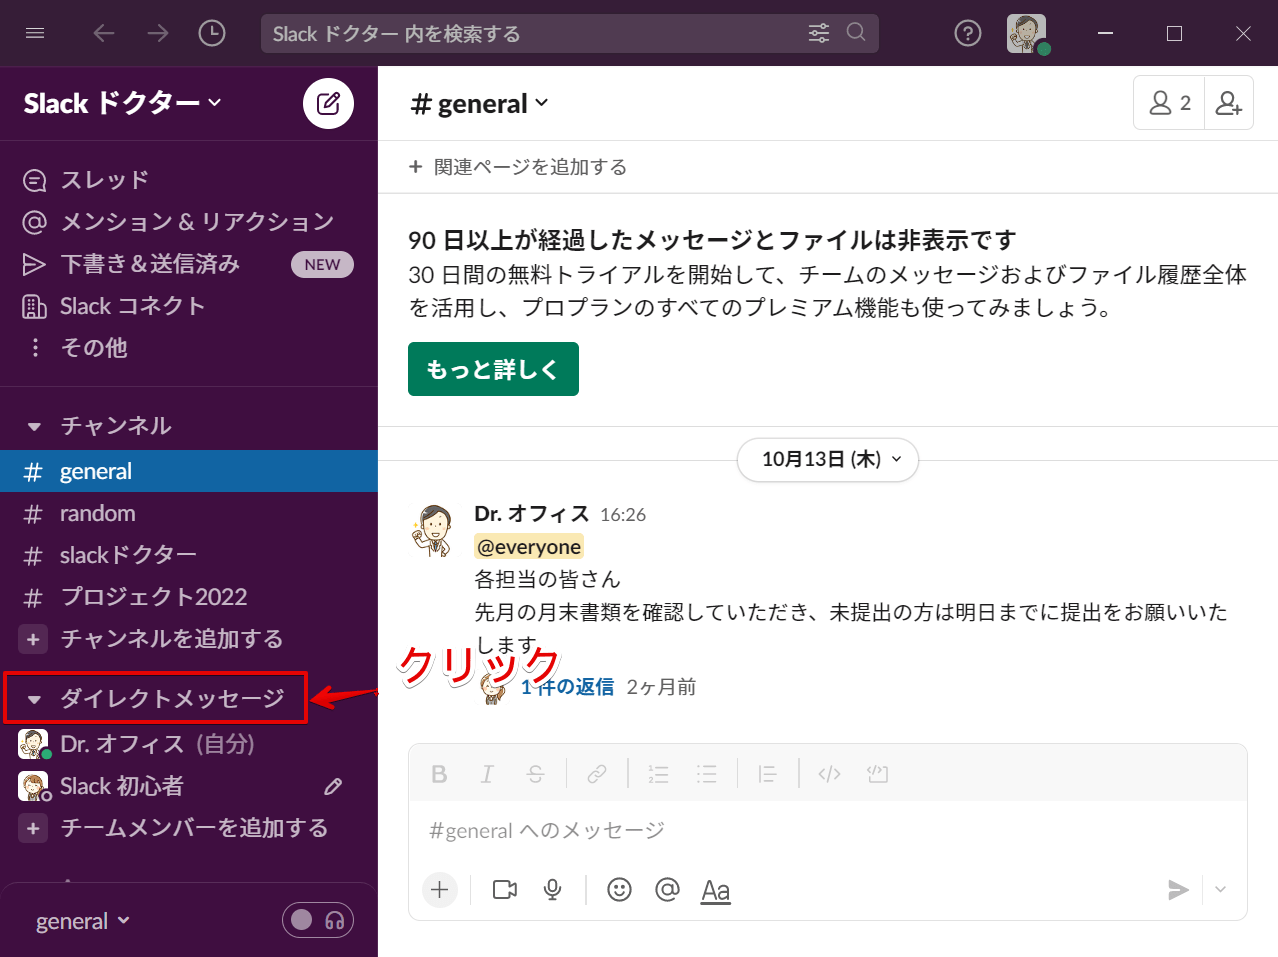Open スレッド from the sidebar
Viewport: 1278px width, 957px height.
[99, 179]
